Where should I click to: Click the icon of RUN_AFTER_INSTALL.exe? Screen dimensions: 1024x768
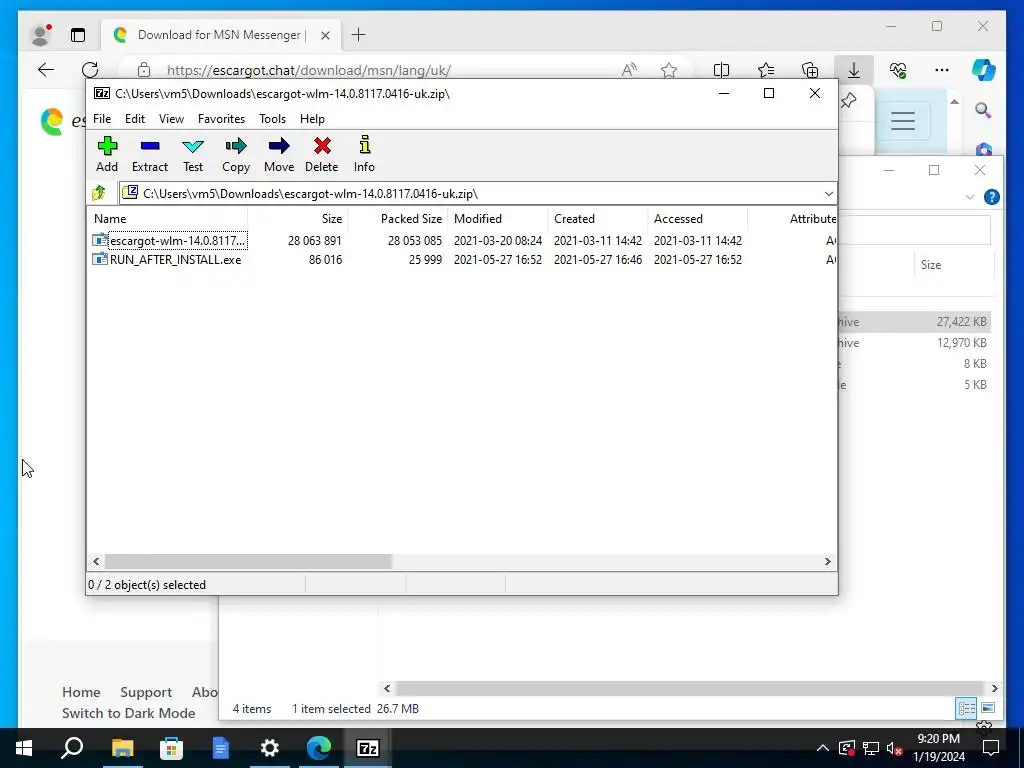pyautogui.click(x=99, y=259)
